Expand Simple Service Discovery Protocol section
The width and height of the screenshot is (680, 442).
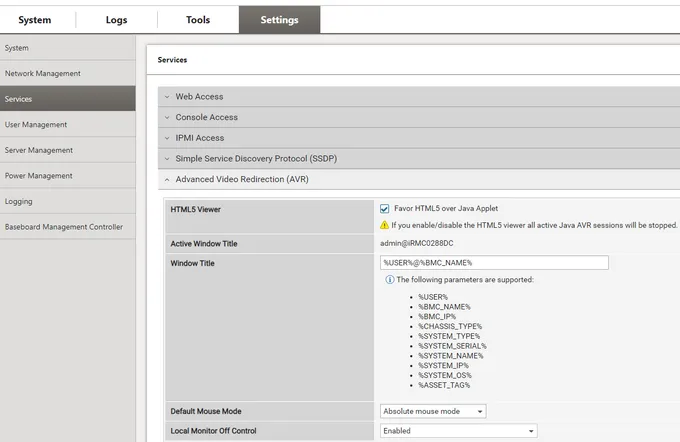point(419,159)
